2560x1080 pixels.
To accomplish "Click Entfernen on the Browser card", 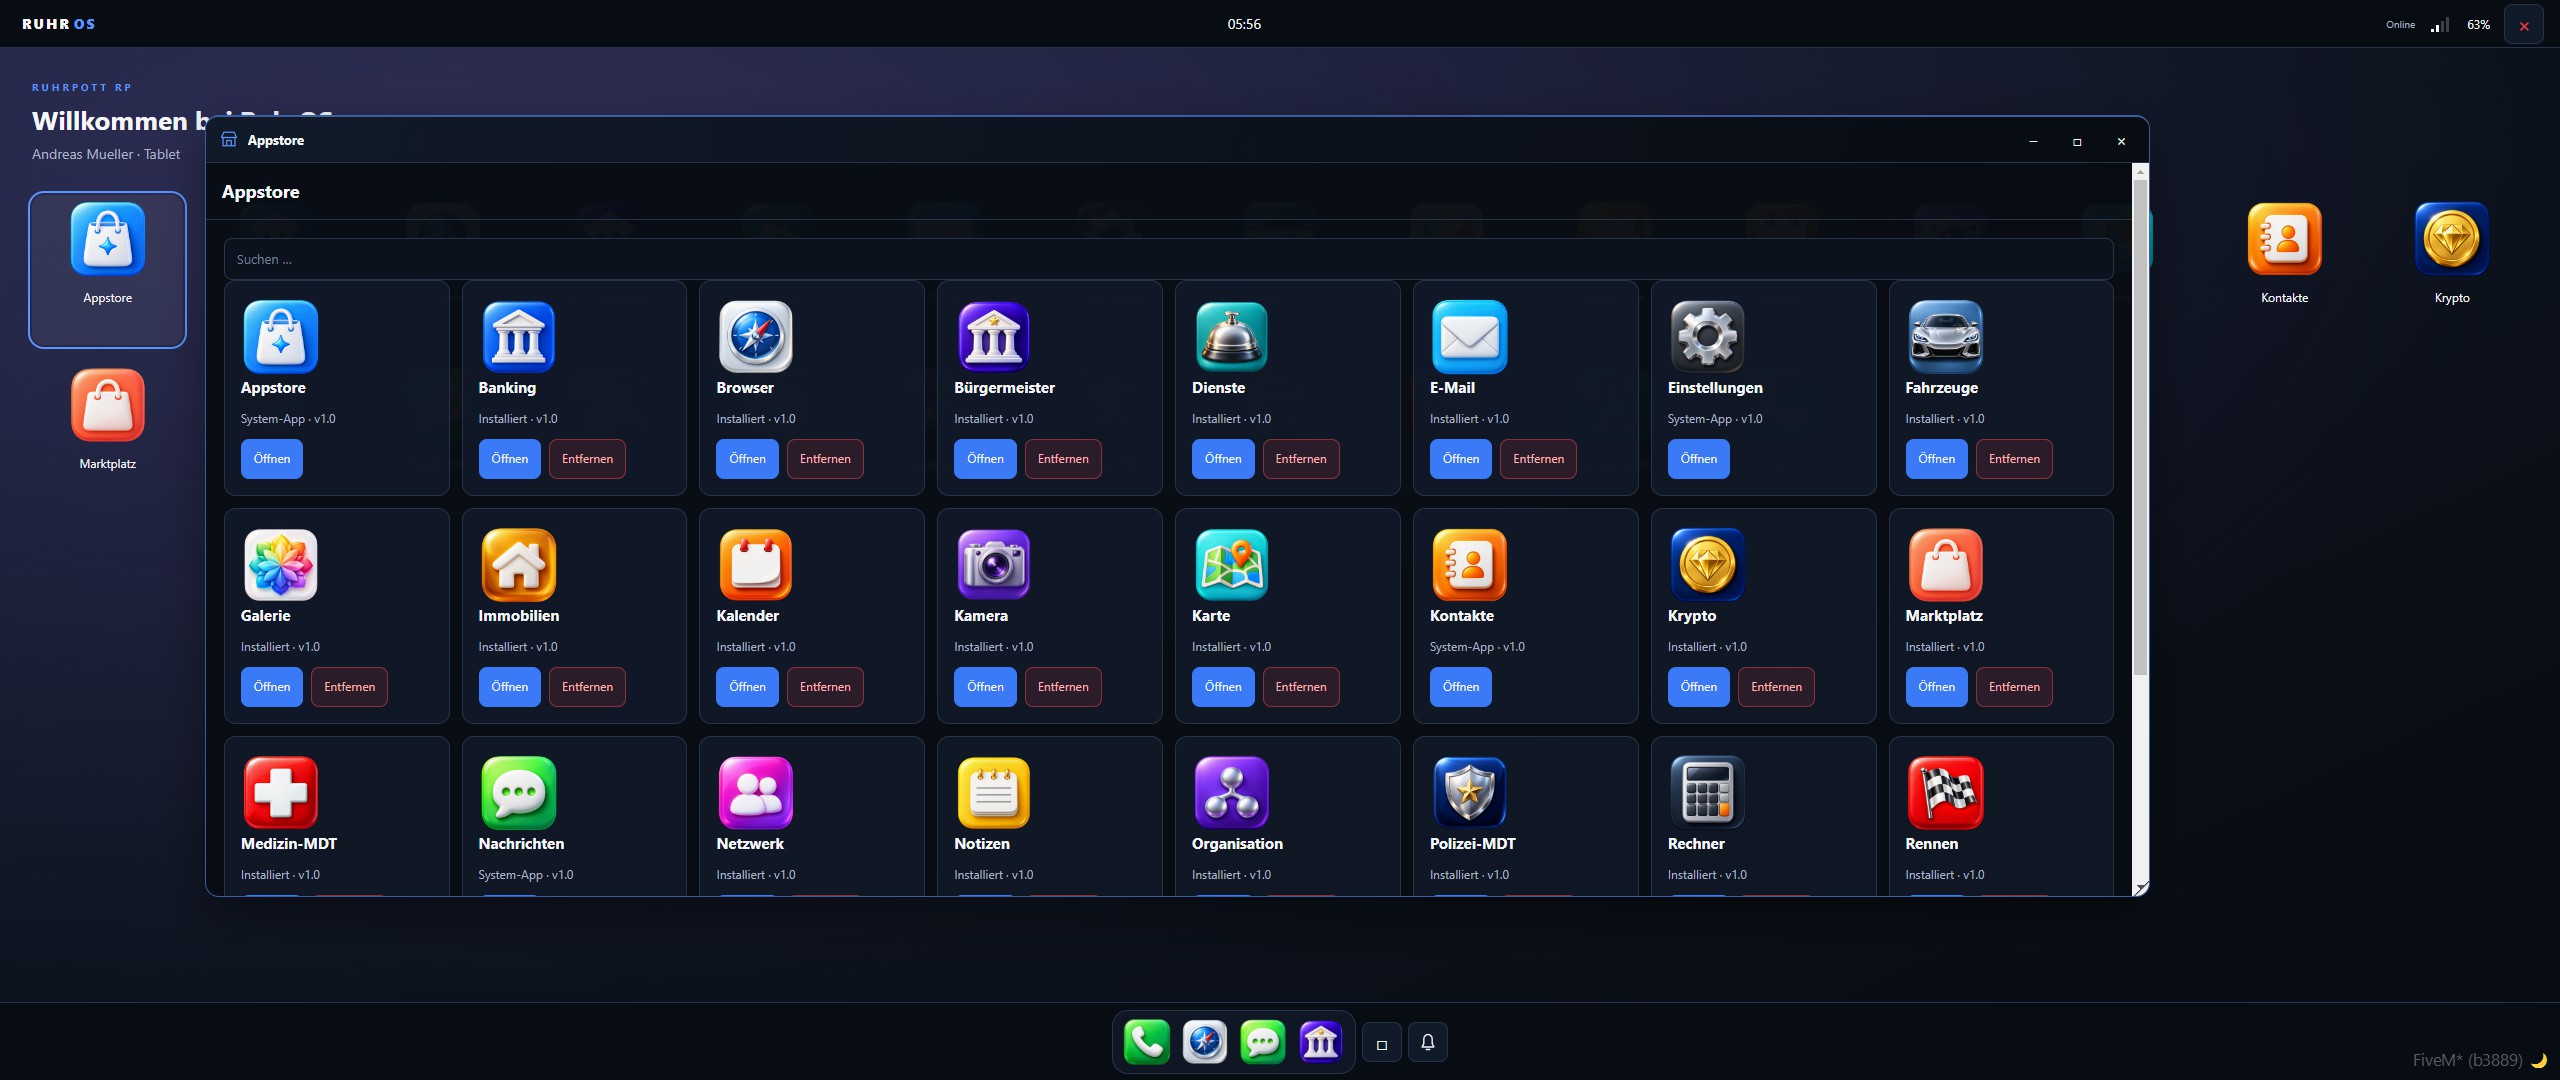I will click(x=825, y=459).
